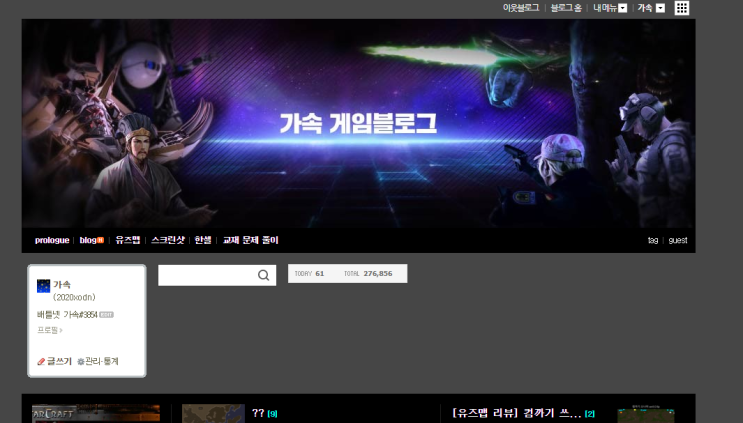Open the prologue menu tab

pos(52,240)
